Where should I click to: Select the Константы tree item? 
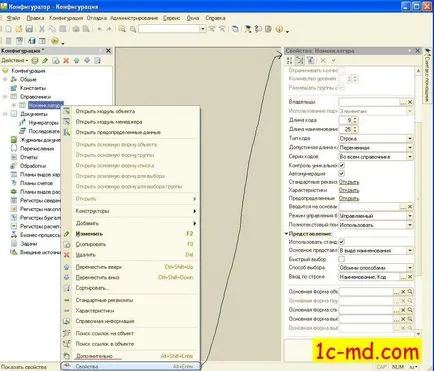click(33, 88)
